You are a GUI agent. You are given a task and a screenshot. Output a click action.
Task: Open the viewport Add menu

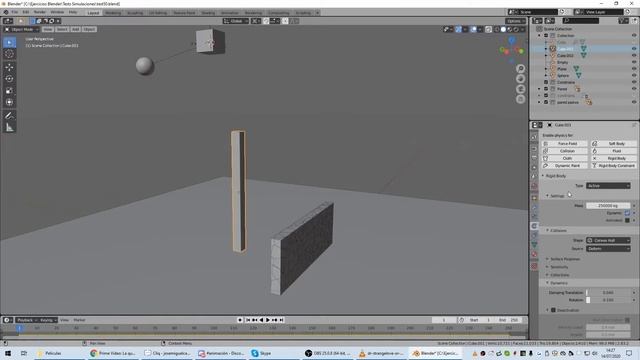pos(76,29)
